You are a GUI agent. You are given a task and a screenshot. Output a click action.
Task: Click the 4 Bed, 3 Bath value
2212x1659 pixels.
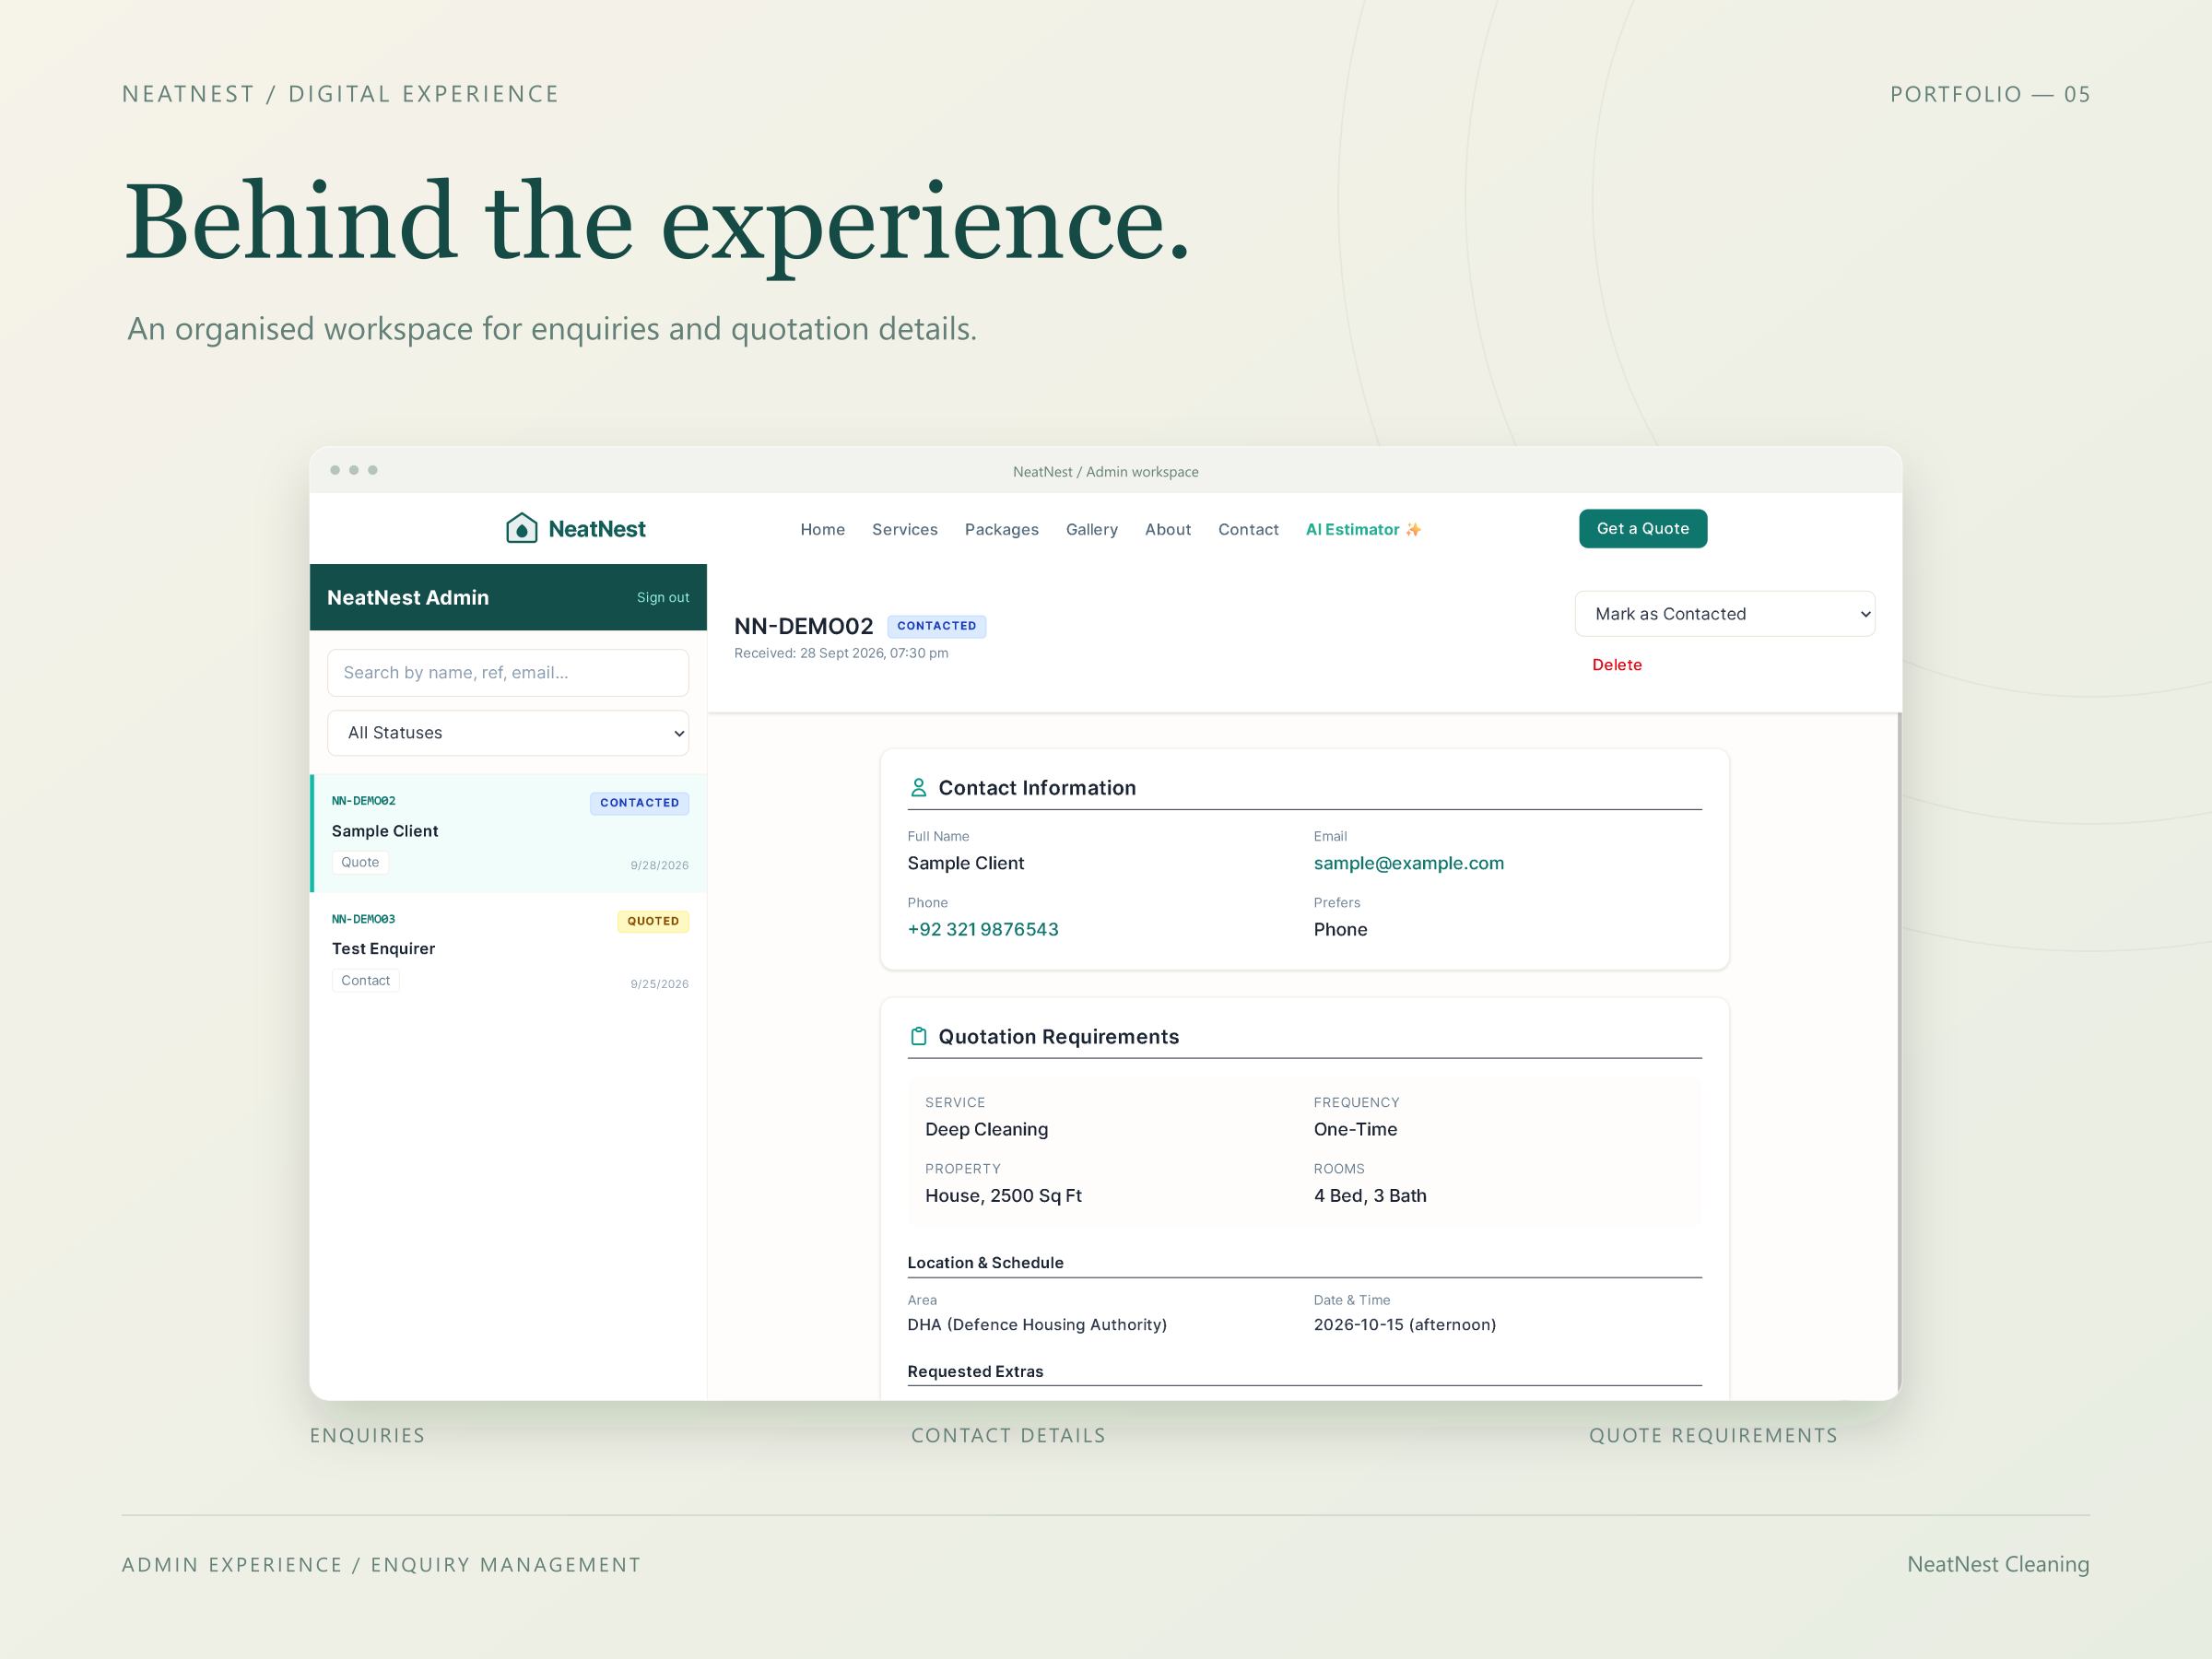tap(1370, 1195)
